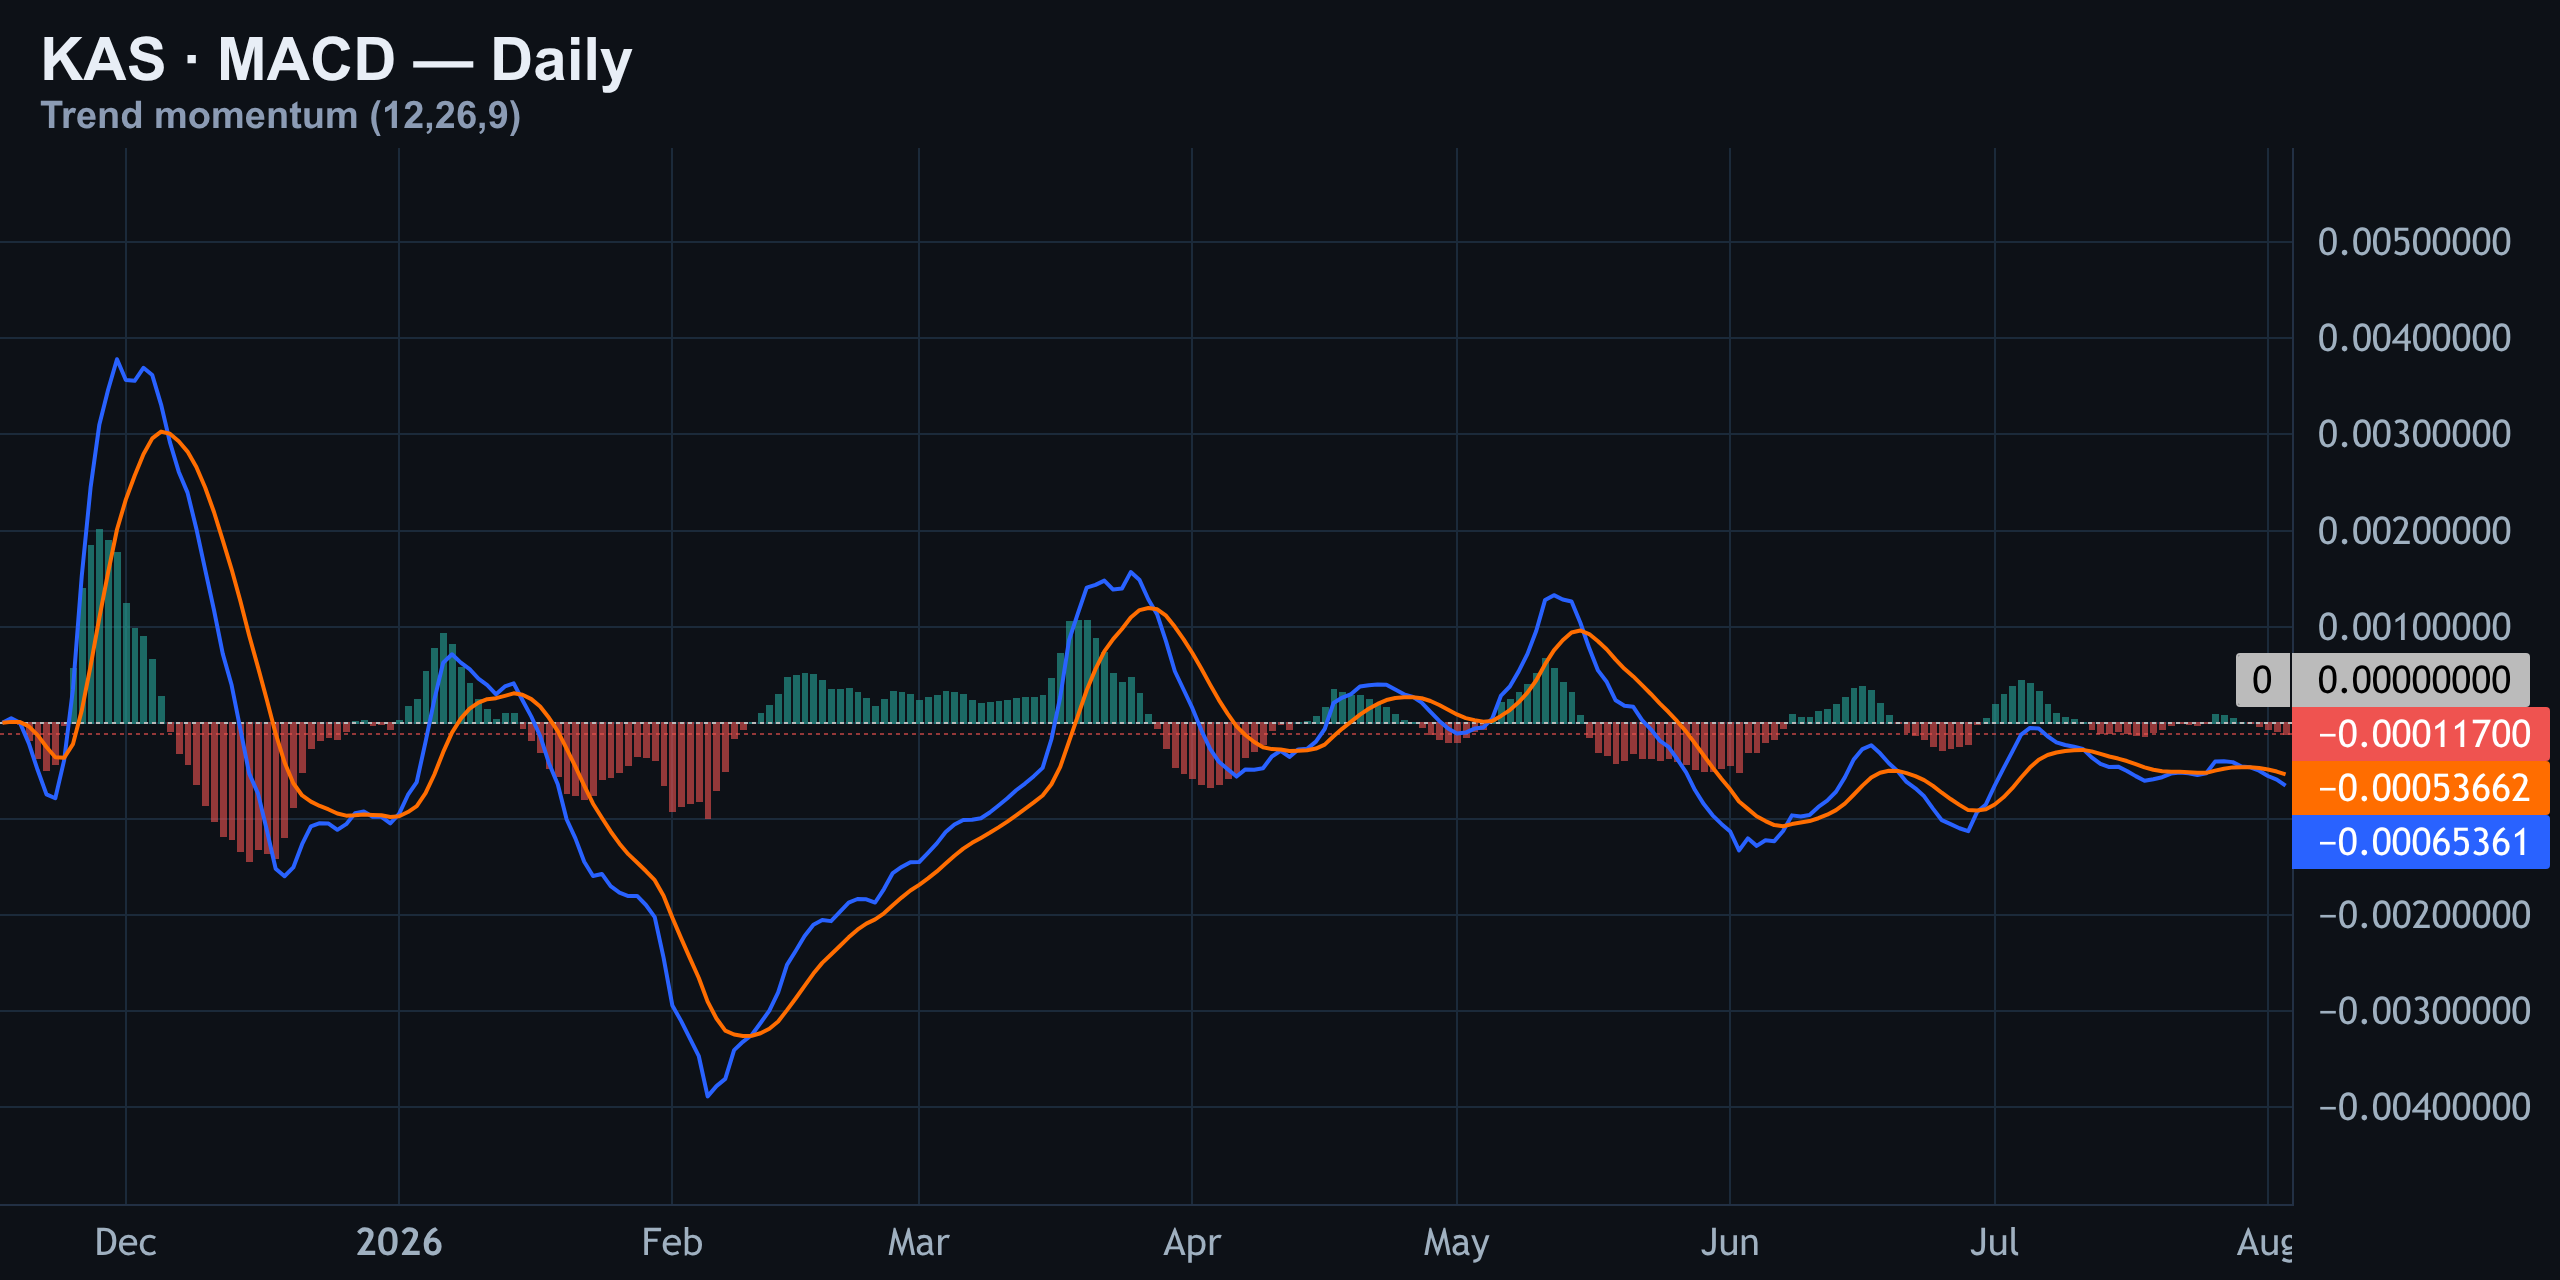Click the May label on time axis
This screenshot has height=1280, width=2560.
(1457, 1243)
